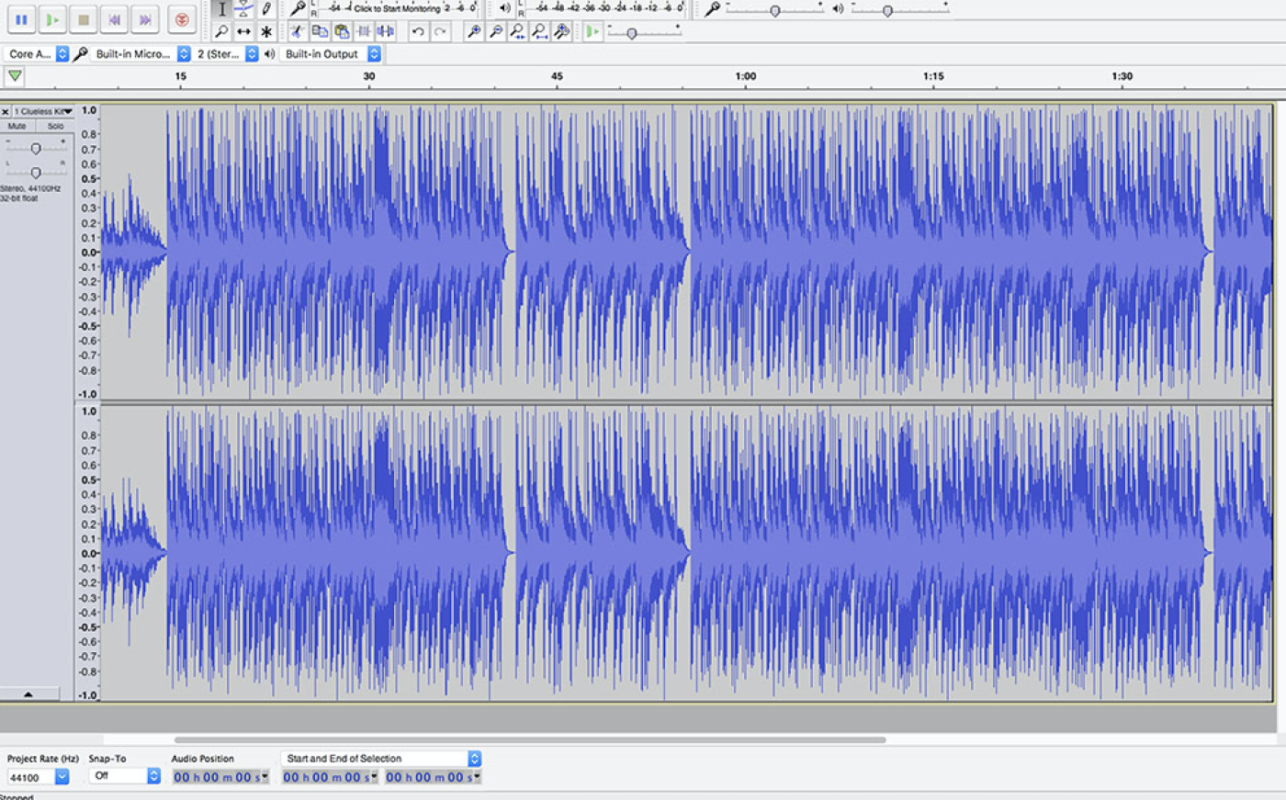The height and width of the screenshot is (800, 1286).
Task: Click the track gain slider knob
Action: pos(36,148)
